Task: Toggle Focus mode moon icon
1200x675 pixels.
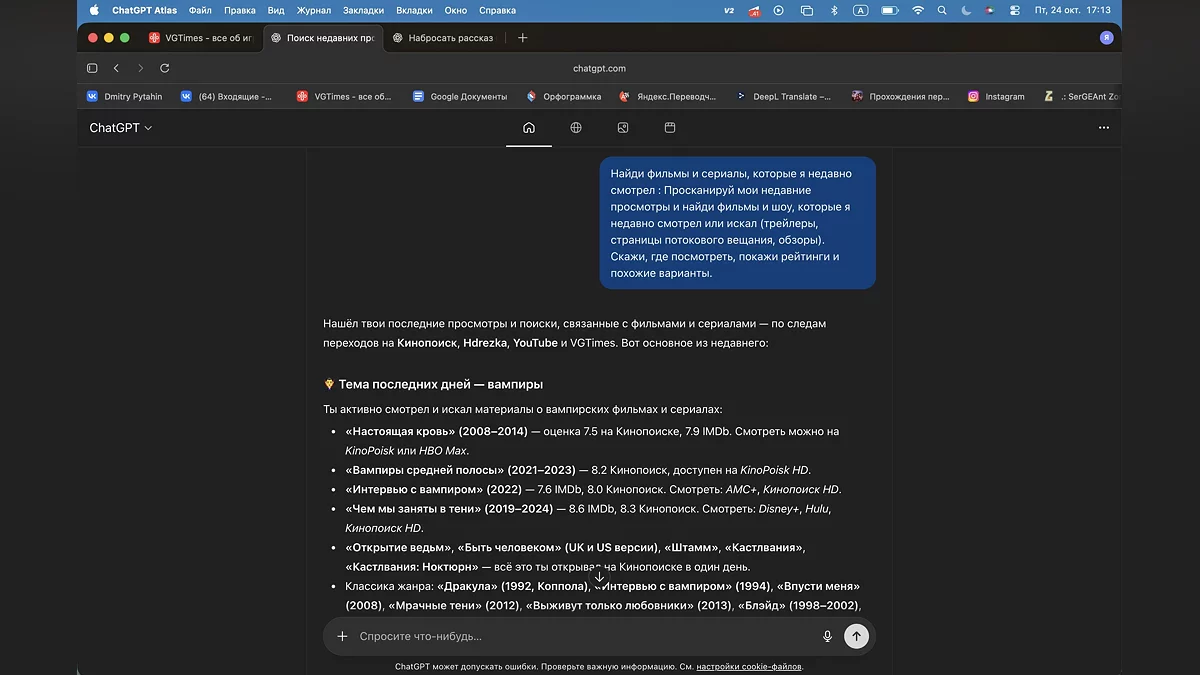Action: (966, 10)
